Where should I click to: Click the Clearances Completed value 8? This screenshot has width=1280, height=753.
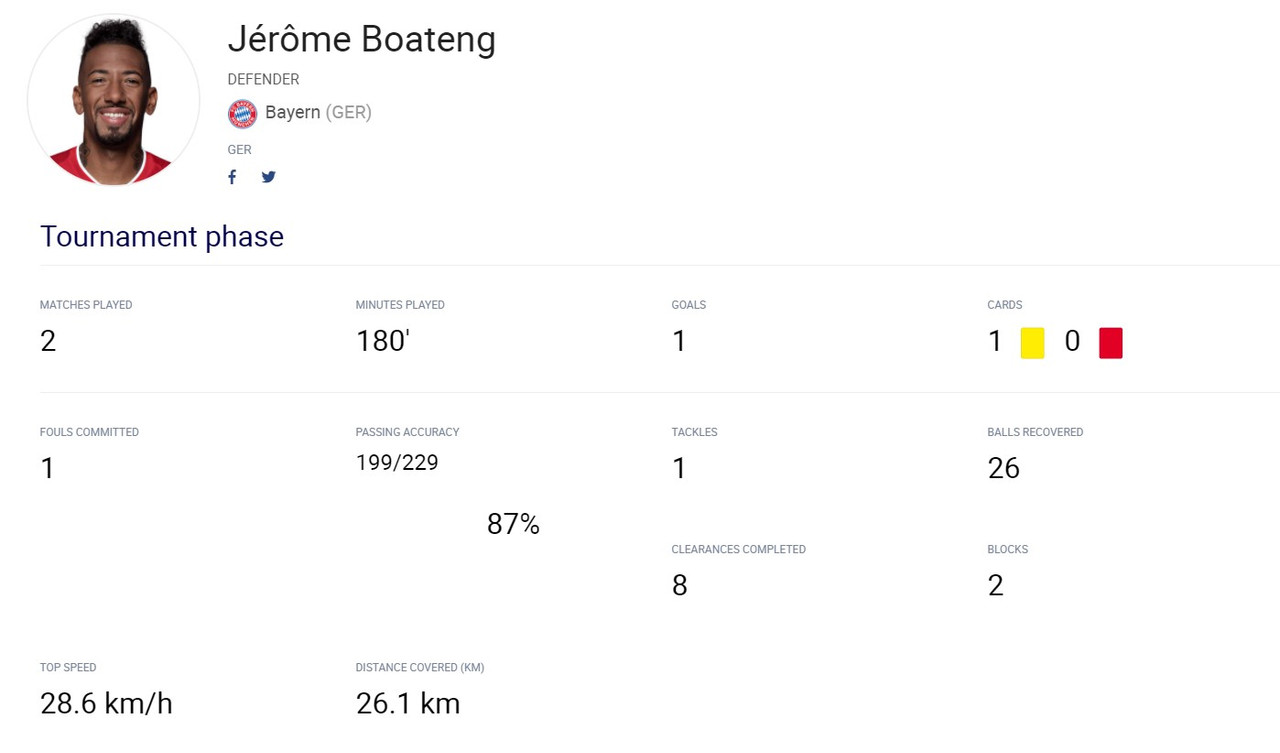679,586
